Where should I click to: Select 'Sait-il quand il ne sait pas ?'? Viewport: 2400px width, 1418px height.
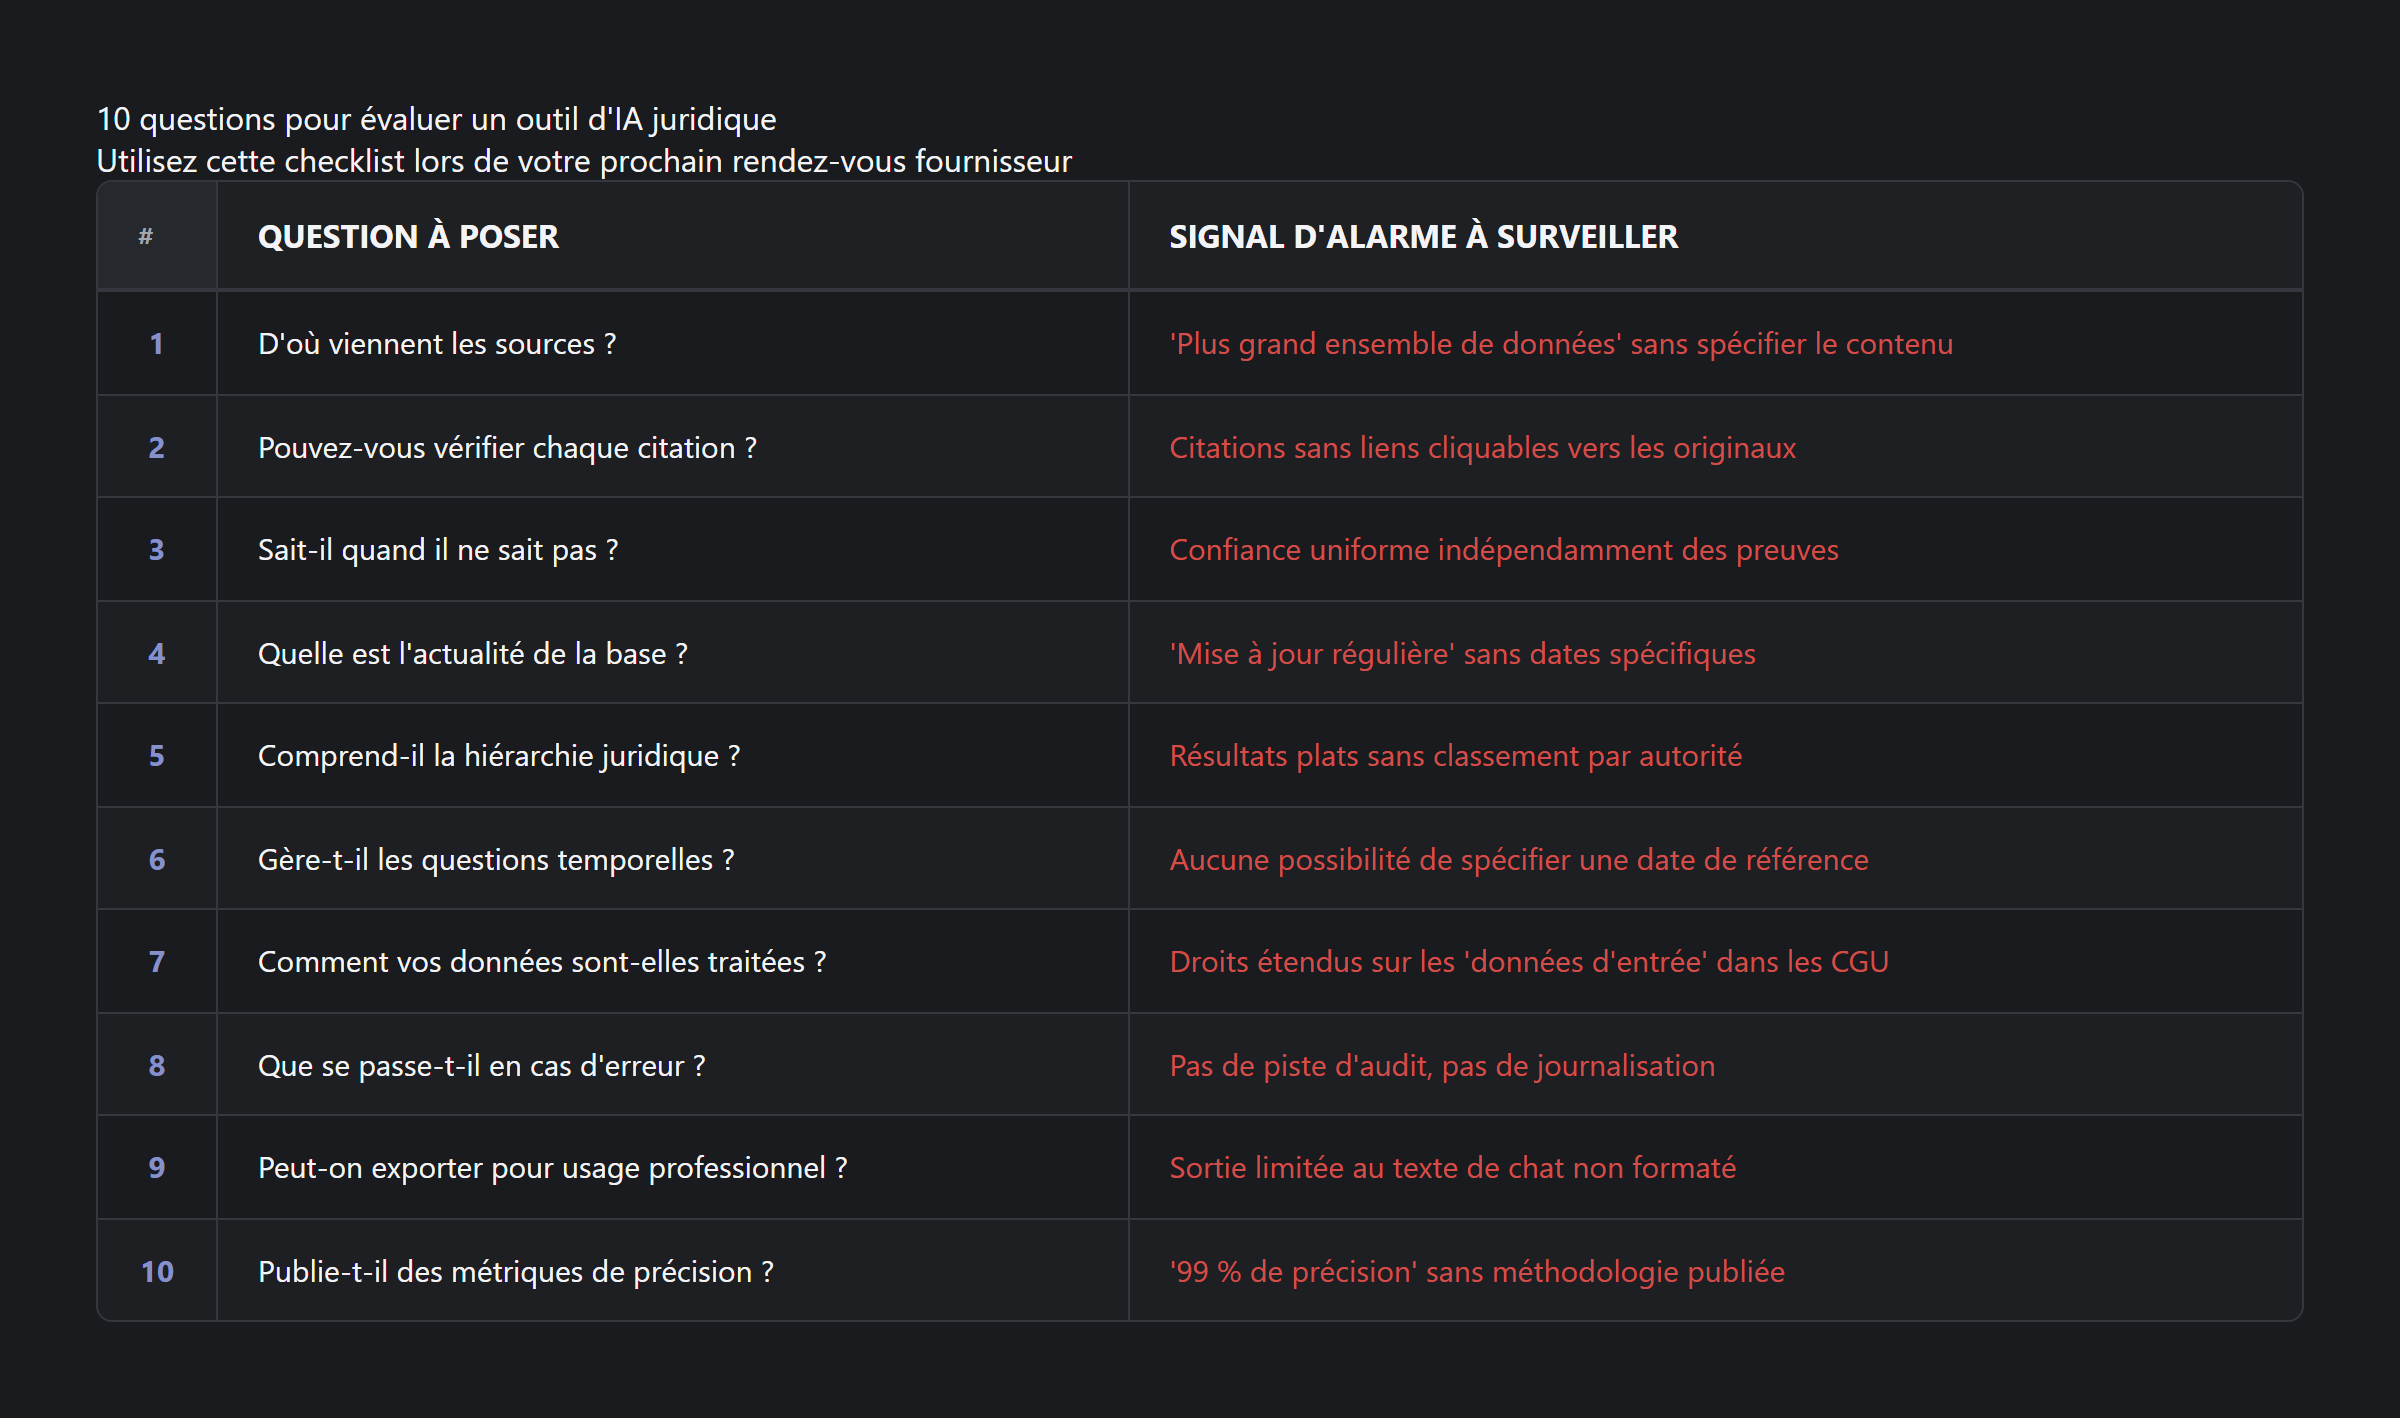pos(438,550)
